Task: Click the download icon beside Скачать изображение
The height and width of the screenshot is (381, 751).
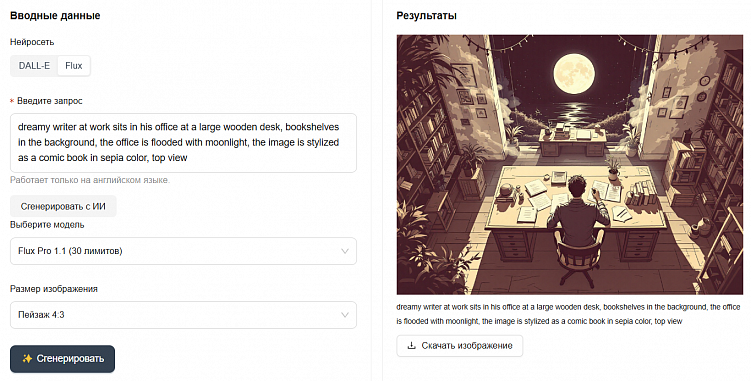Action: [x=411, y=346]
